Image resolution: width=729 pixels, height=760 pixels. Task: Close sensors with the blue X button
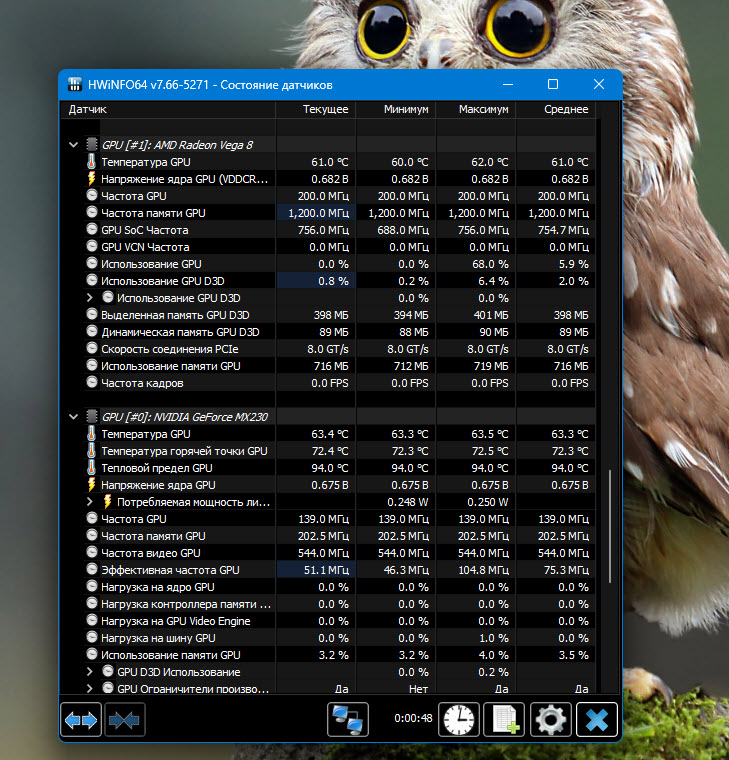pos(597,720)
